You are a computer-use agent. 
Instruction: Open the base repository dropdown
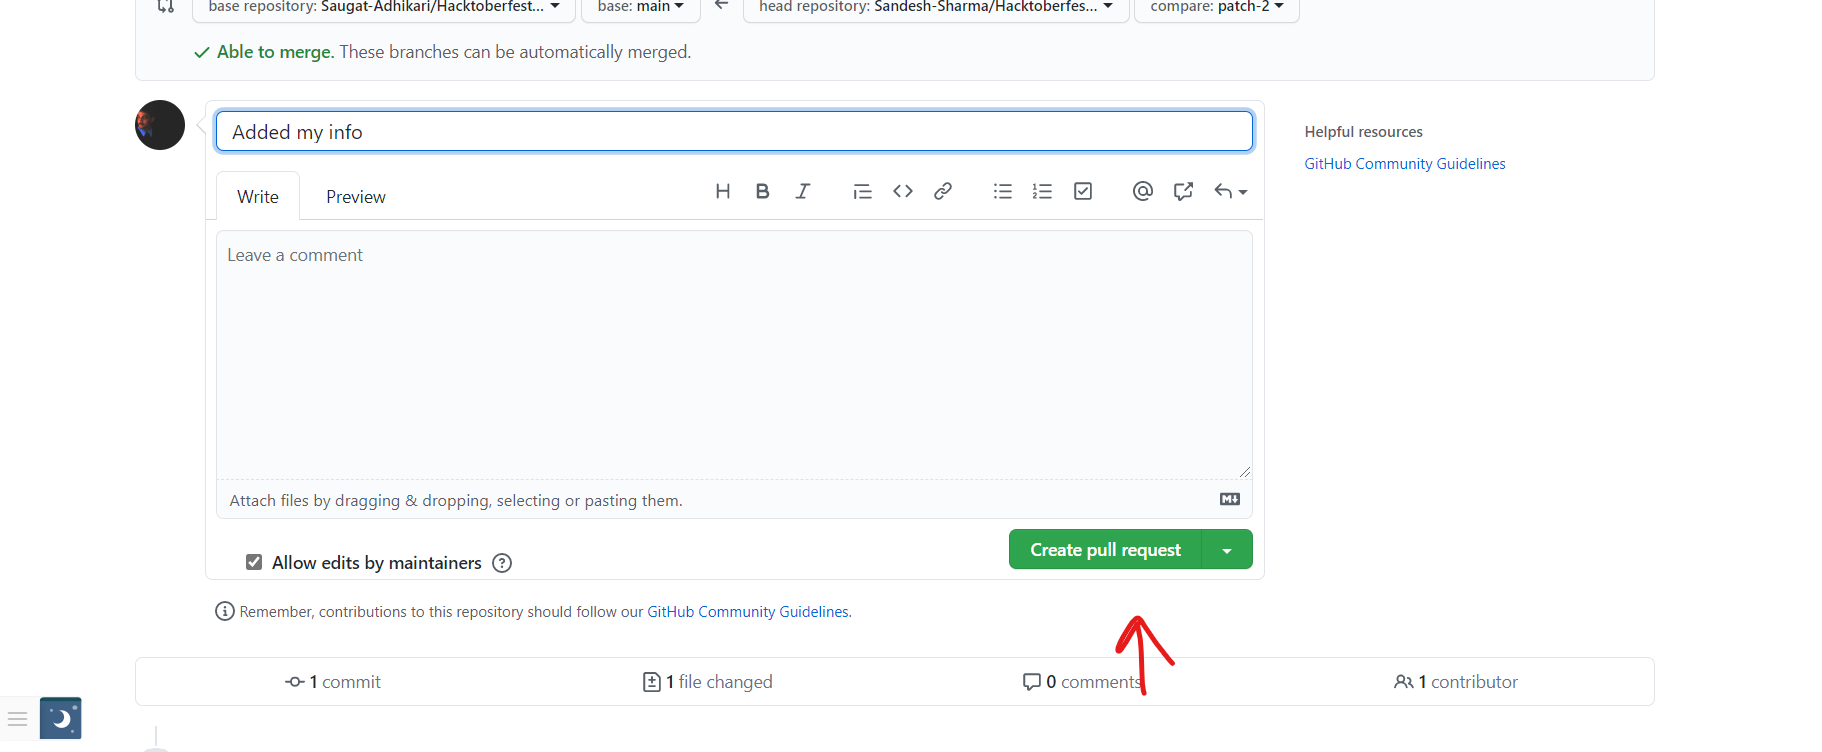click(384, 7)
